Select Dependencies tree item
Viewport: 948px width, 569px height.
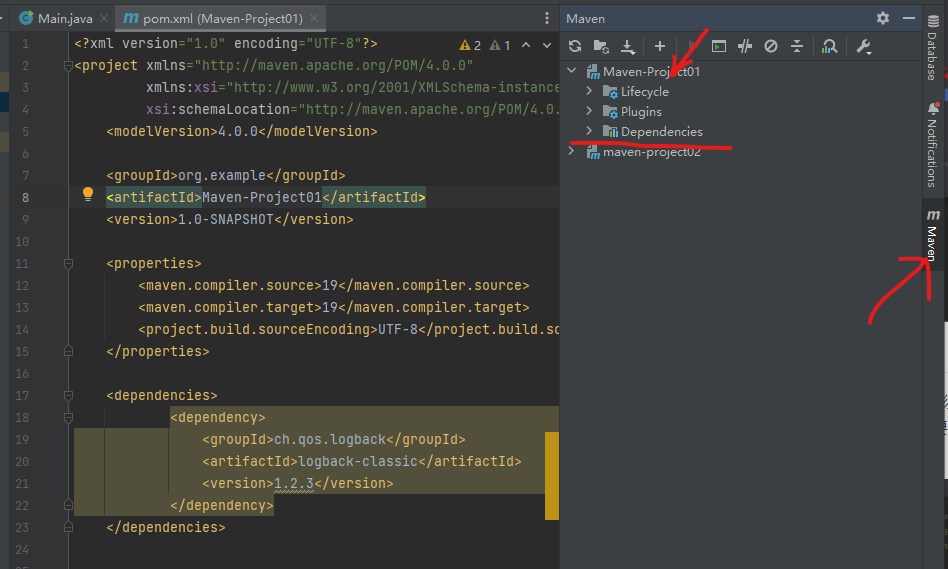661,131
